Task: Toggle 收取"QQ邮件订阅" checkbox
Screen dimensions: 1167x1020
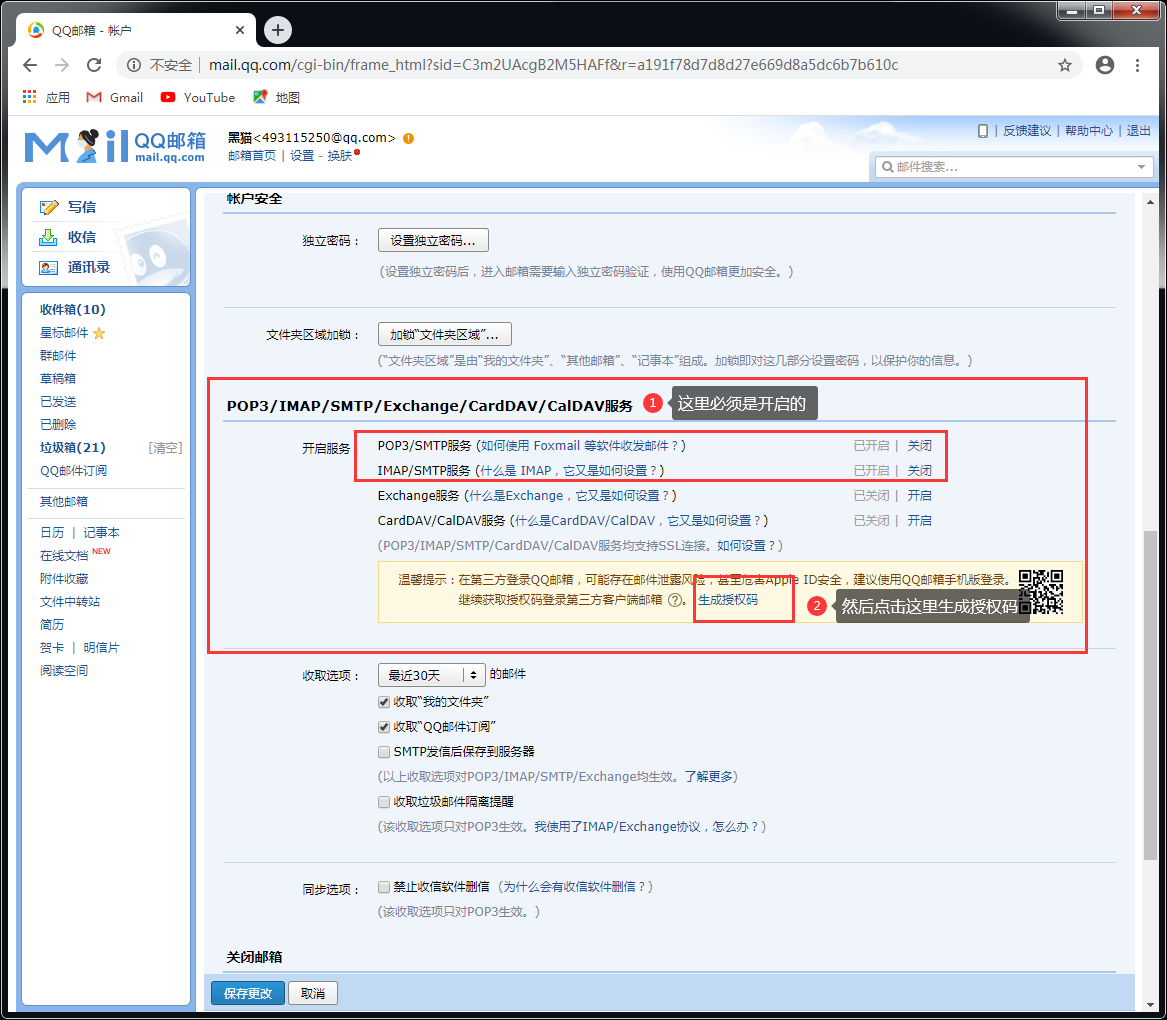Action: [x=384, y=727]
